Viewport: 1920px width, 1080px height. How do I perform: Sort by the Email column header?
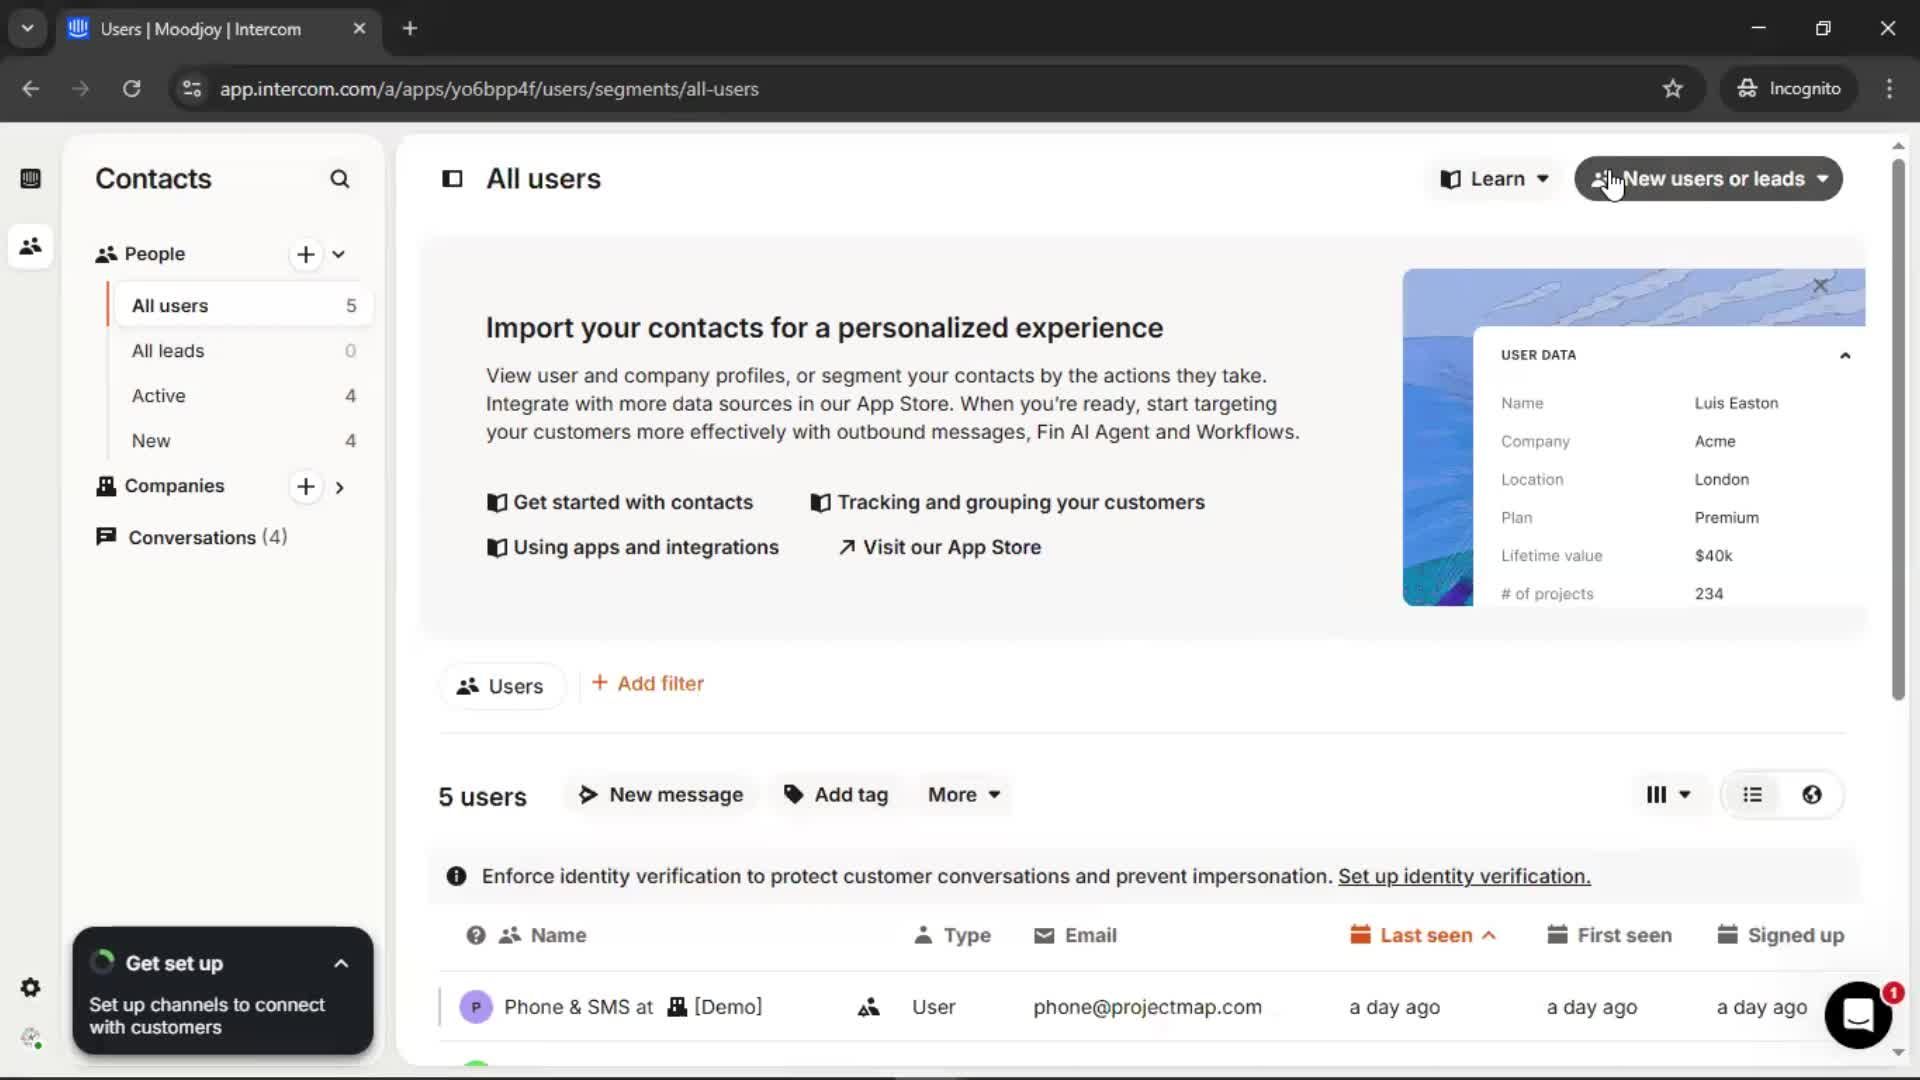1075,936
